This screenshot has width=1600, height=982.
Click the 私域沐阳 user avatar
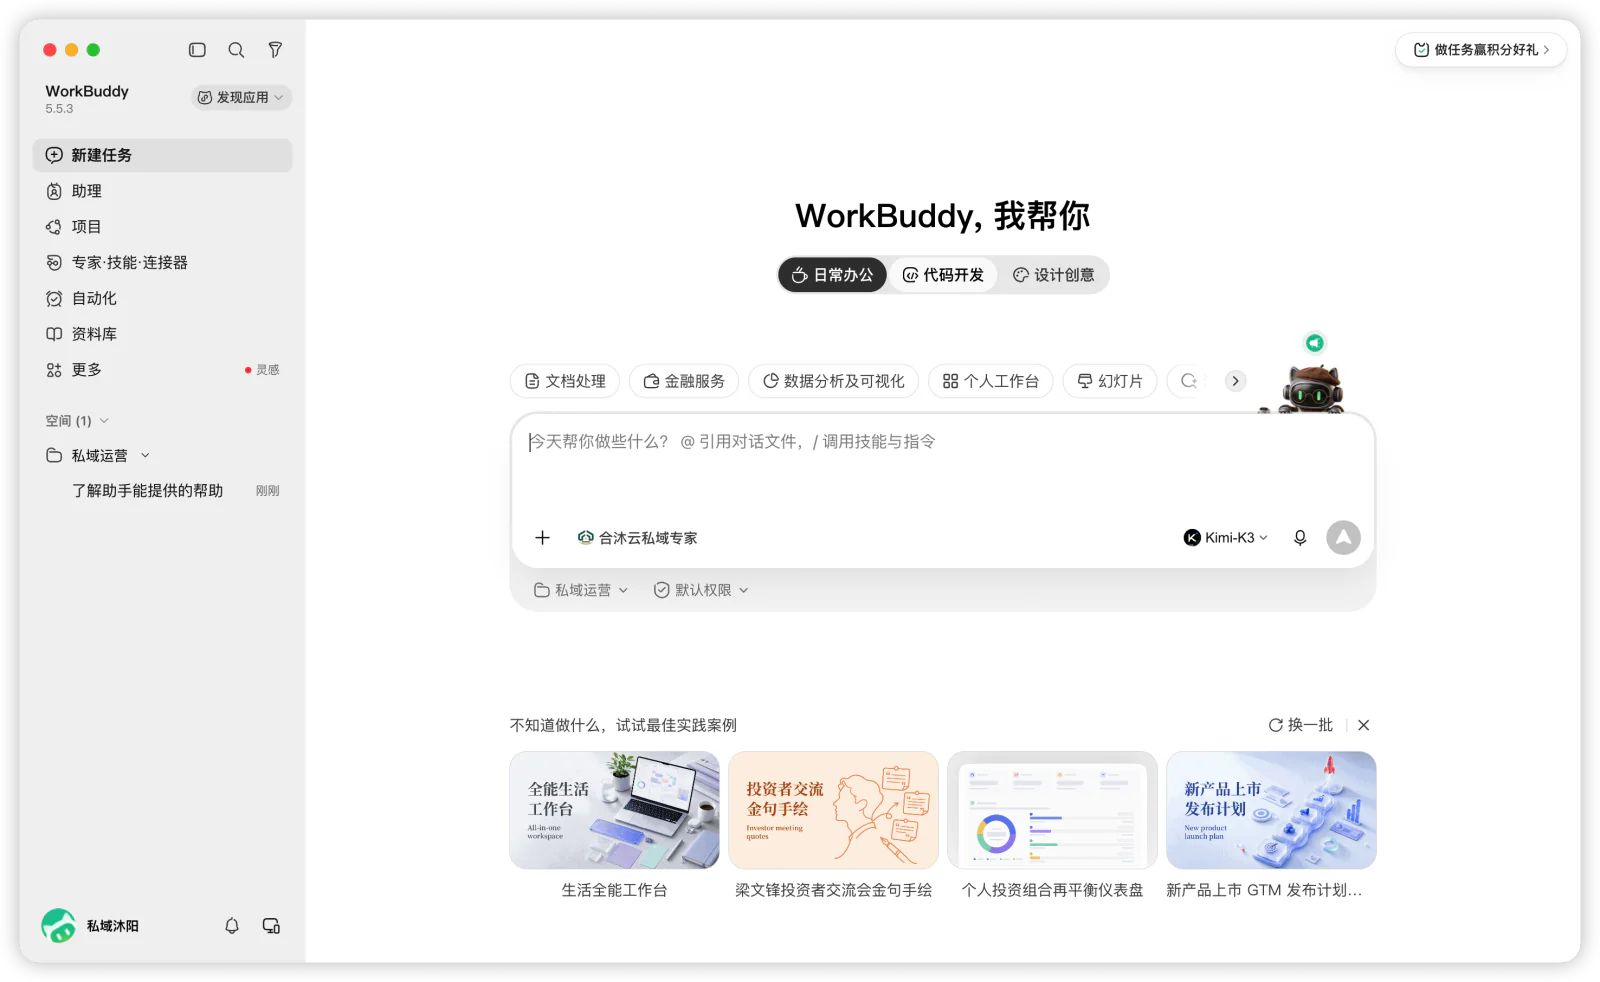(58, 926)
